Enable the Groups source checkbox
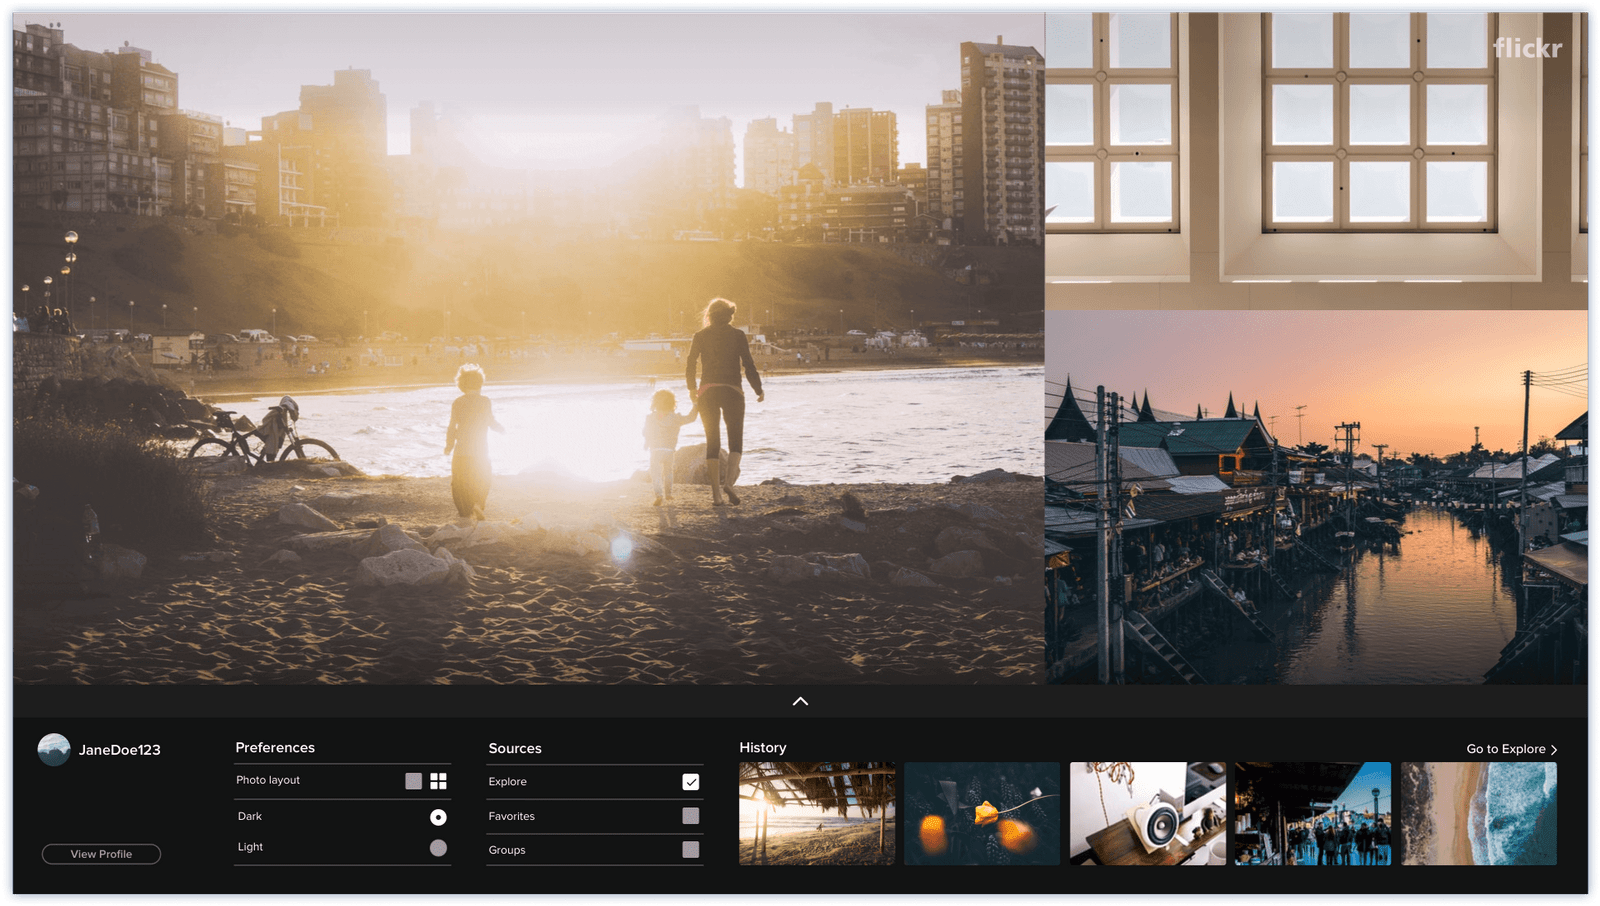The height and width of the screenshot is (906, 1600). tap(690, 849)
